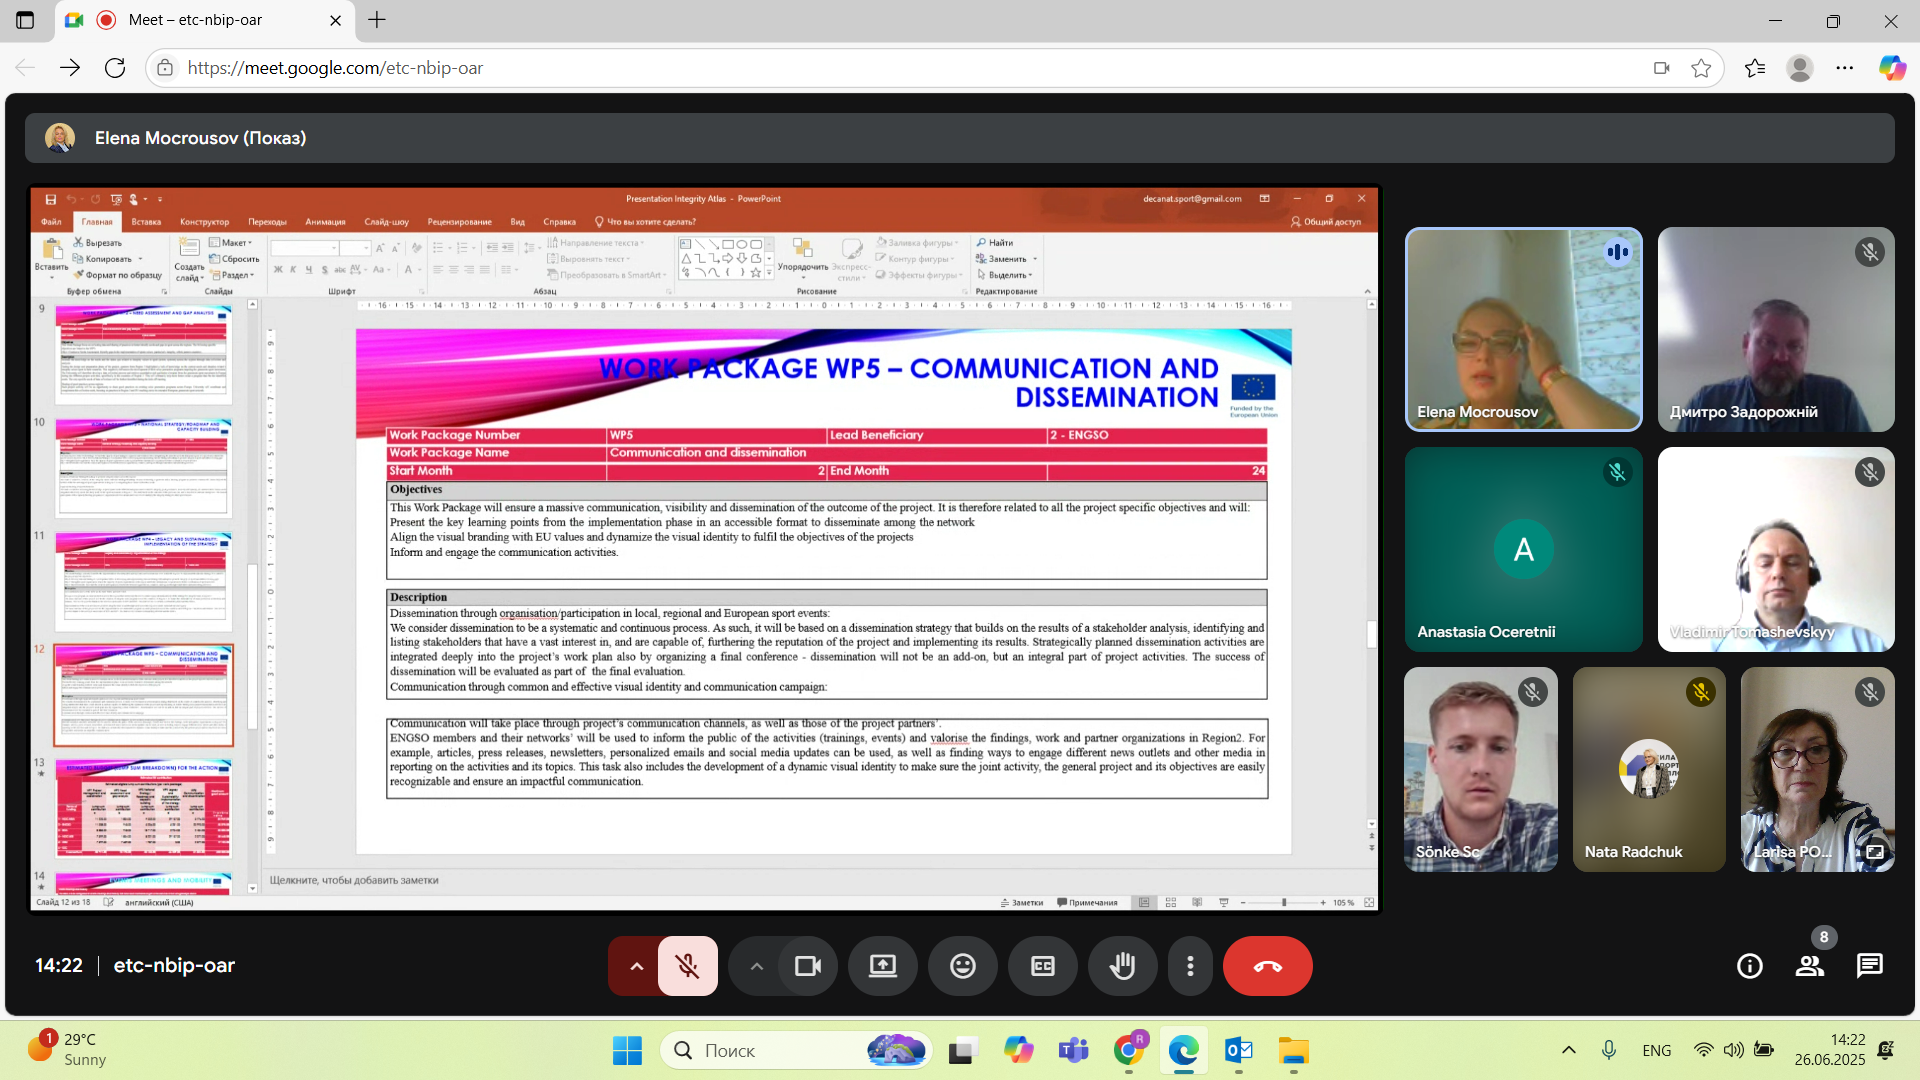Select Дмитро Задорожній video tile
1920x1080 pixels.
click(1776, 330)
